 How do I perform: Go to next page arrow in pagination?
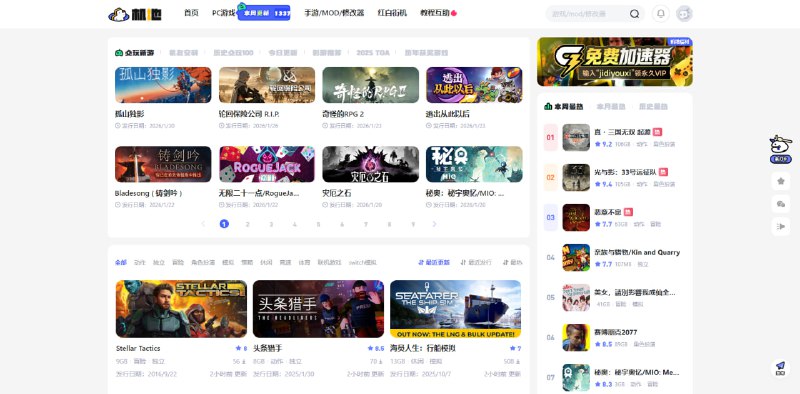pyautogui.click(x=435, y=224)
